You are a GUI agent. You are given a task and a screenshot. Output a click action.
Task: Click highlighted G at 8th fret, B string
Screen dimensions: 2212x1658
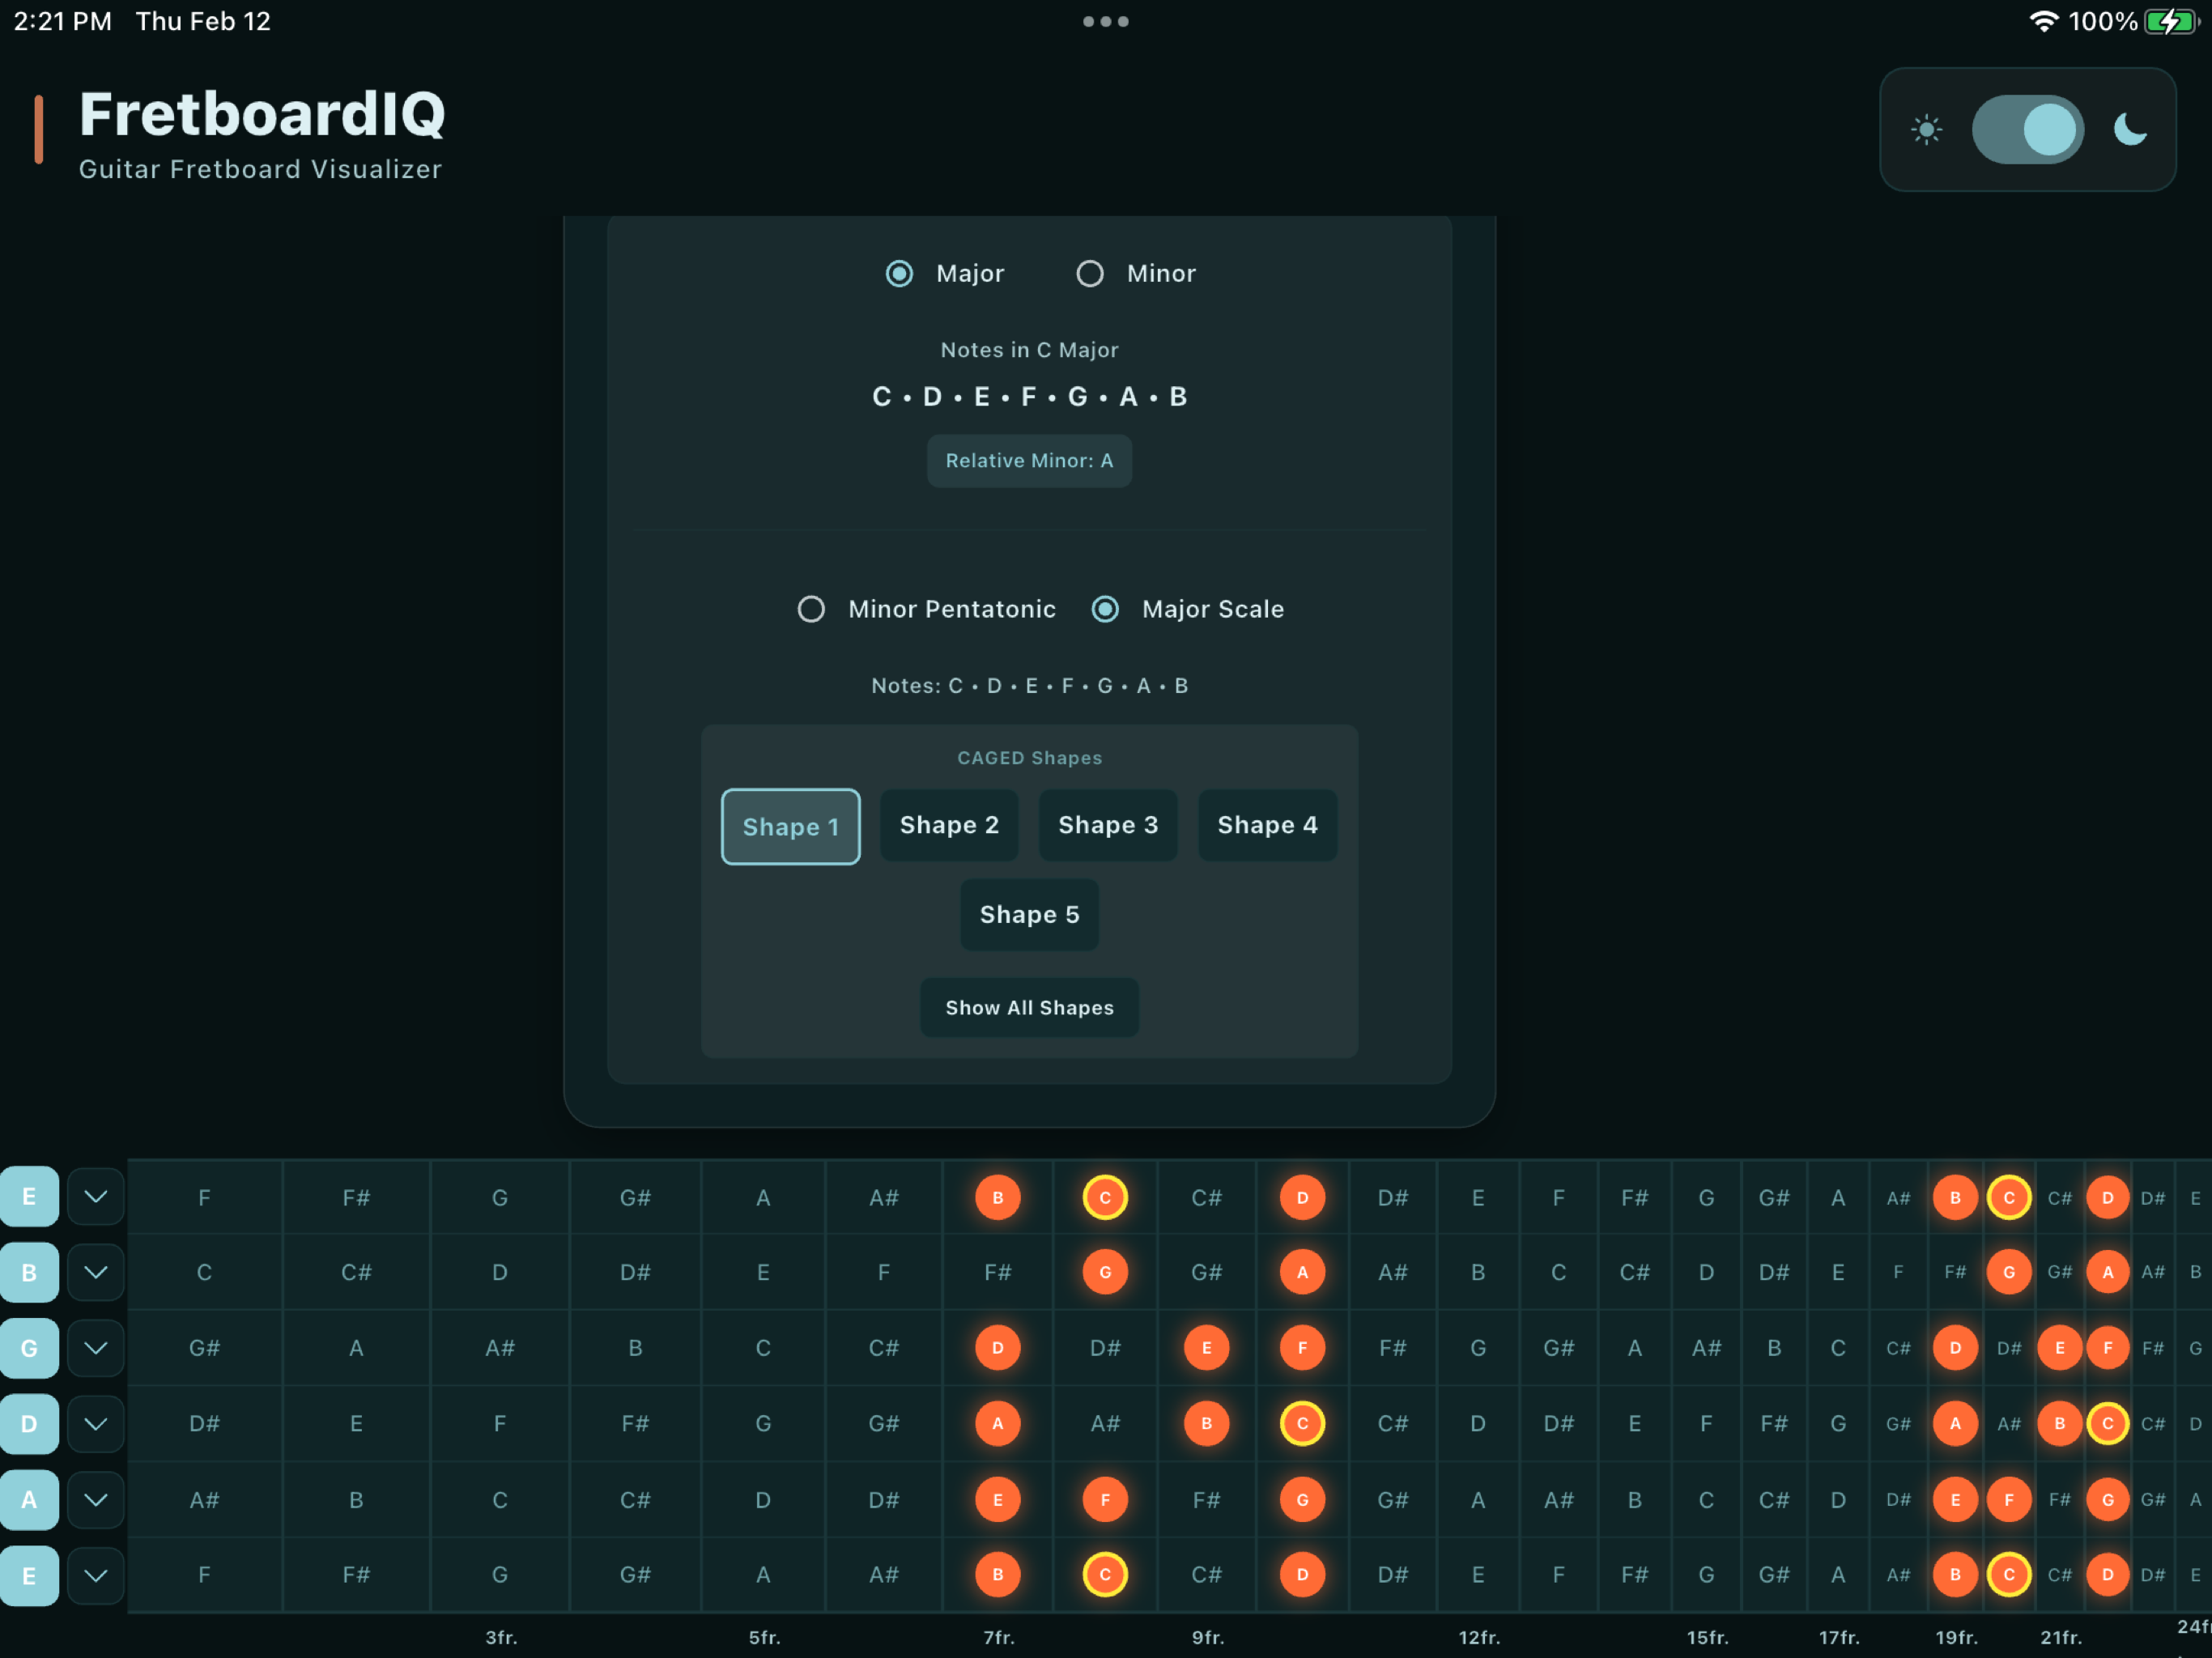(x=1105, y=1273)
